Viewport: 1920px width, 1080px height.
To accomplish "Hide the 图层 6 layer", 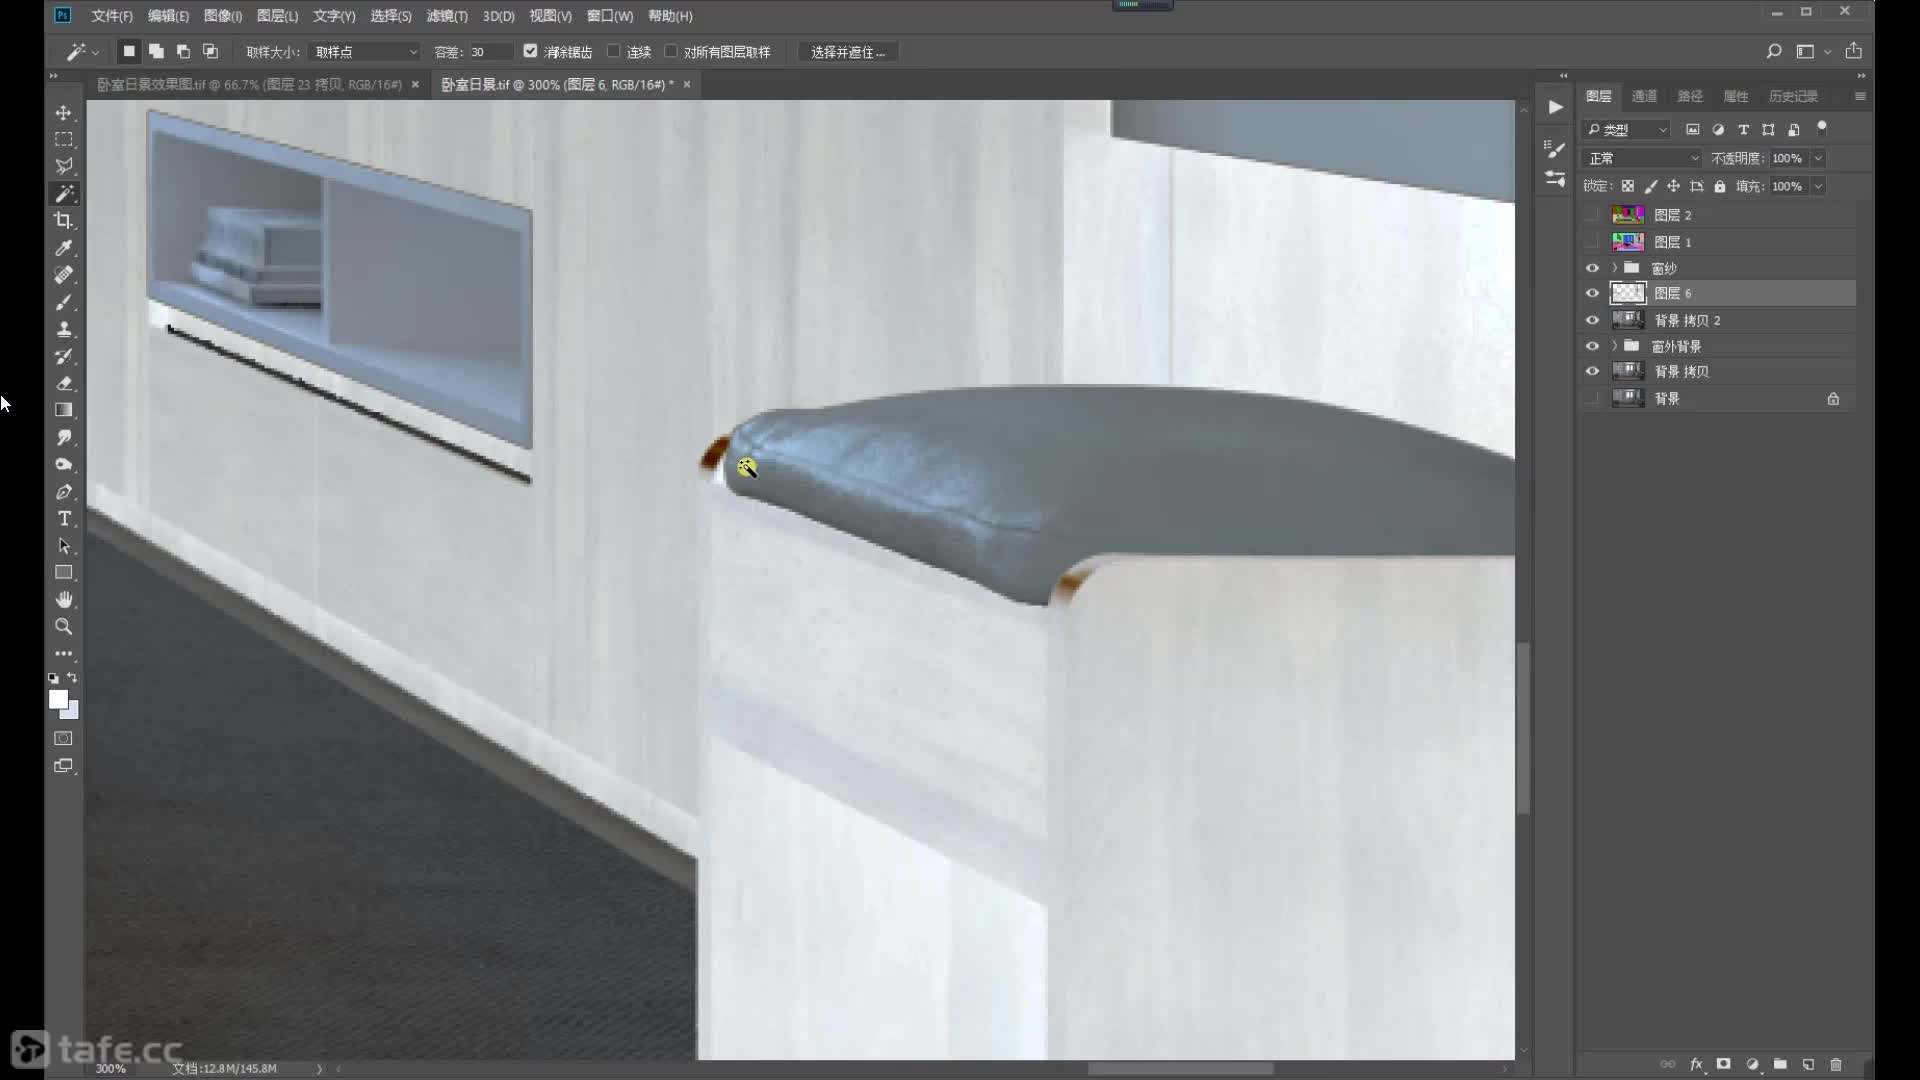I will [1592, 293].
